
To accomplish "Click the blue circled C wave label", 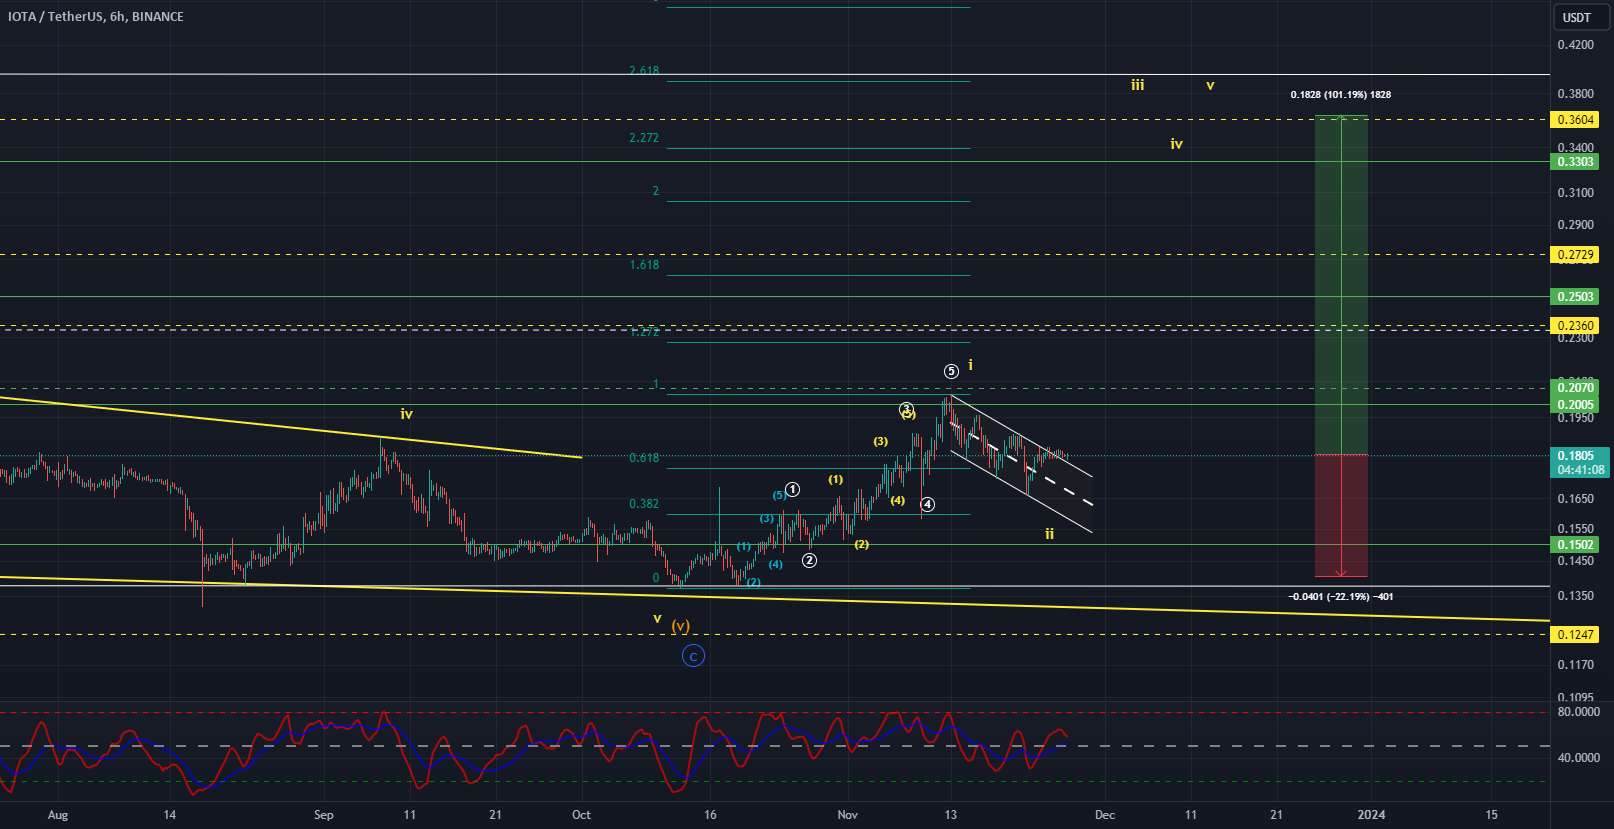I will pyautogui.click(x=693, y=656).
